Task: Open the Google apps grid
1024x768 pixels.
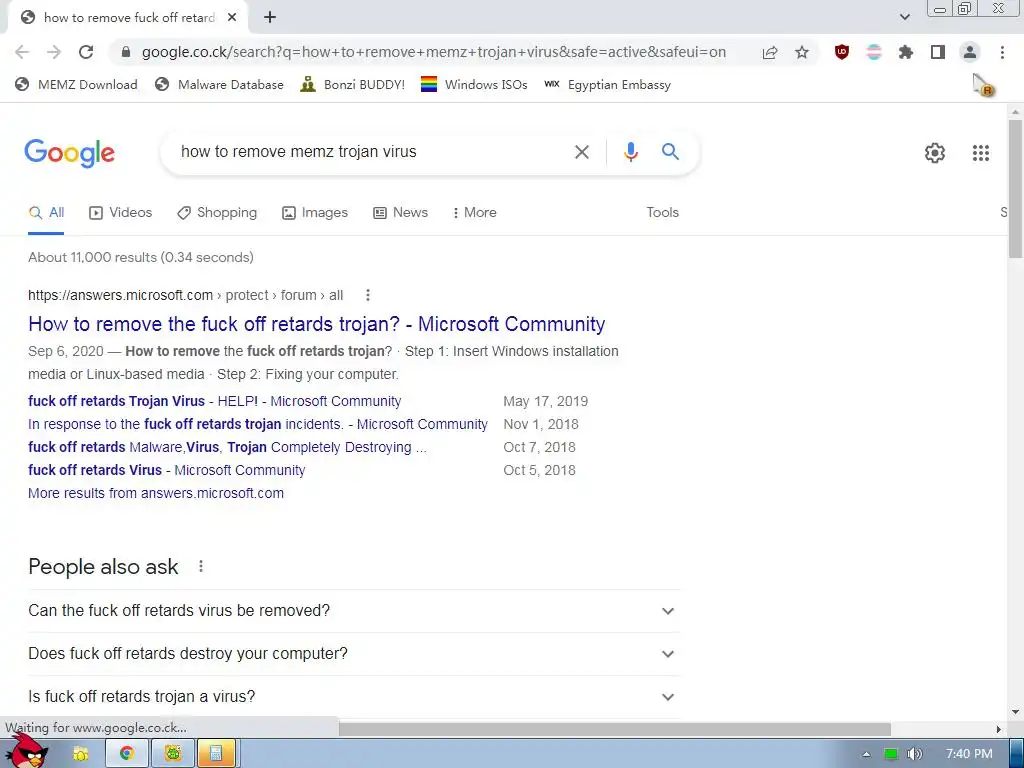Action: tap(980, 153)
